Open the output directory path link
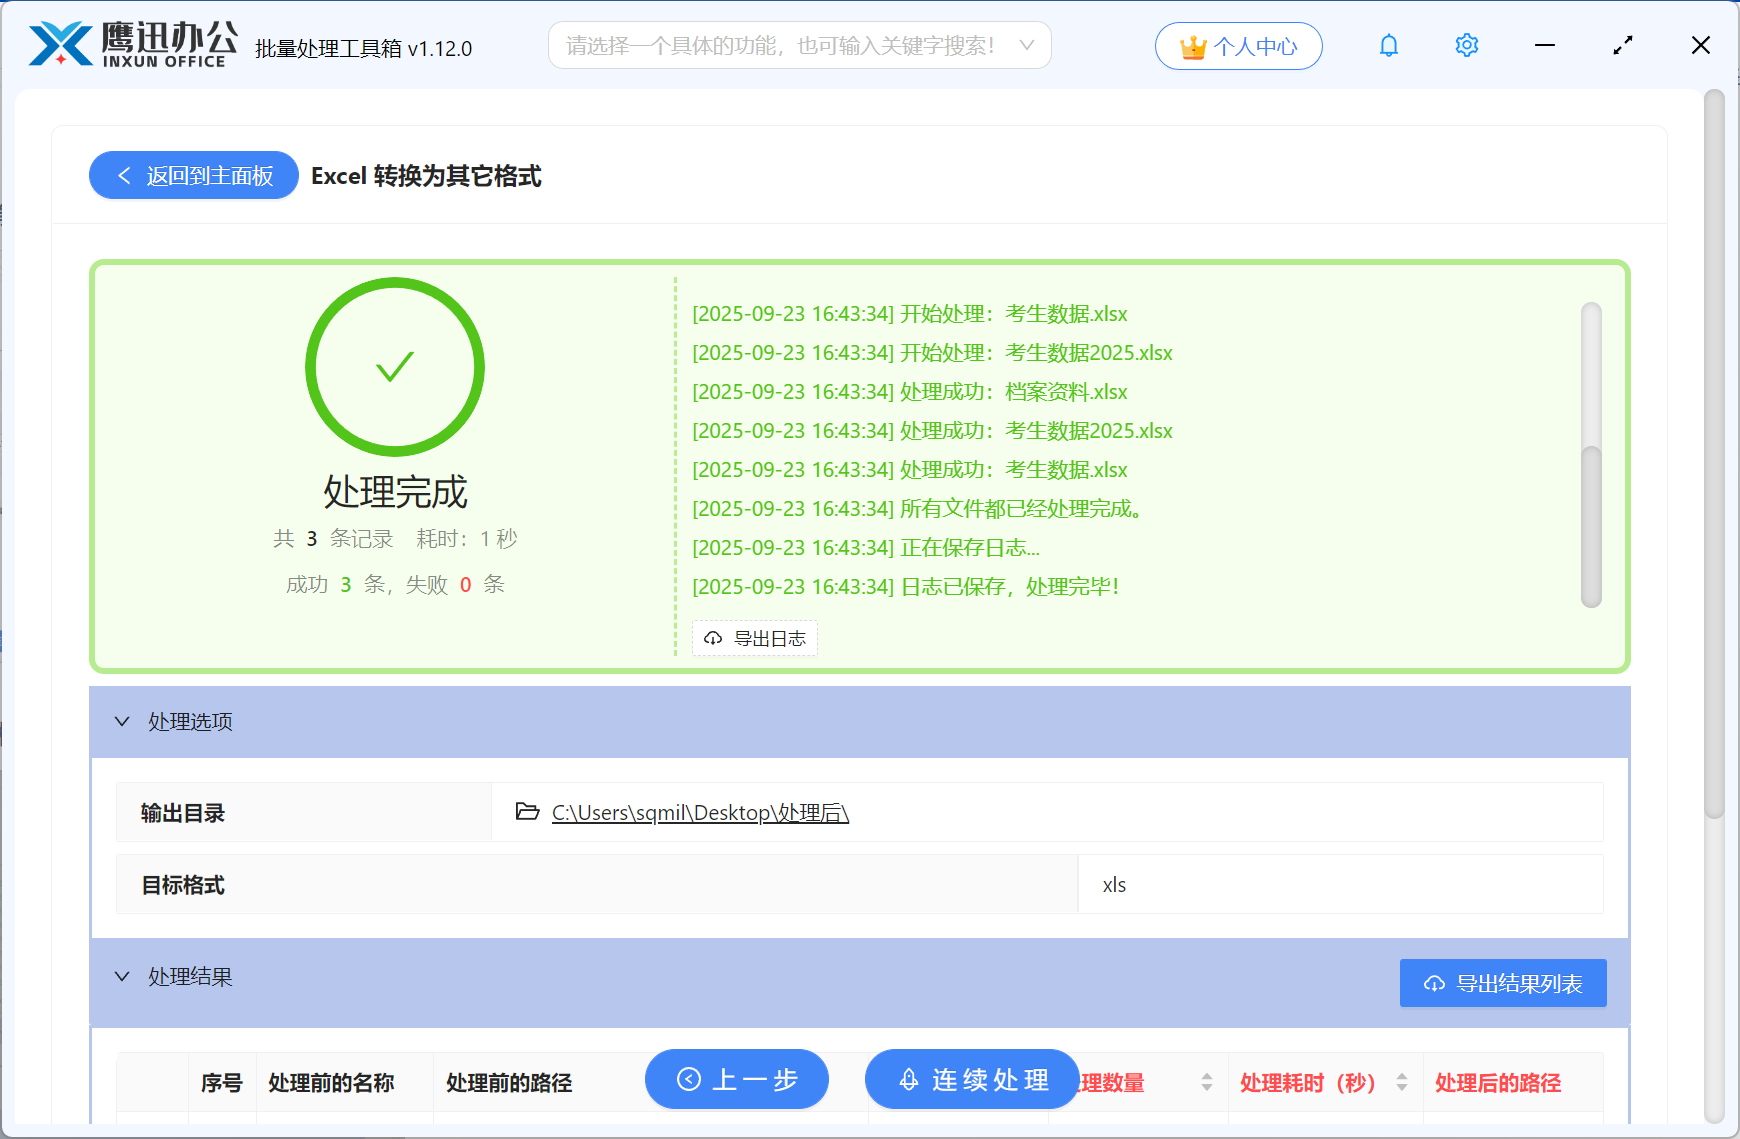Viewport: 1740px width, 1139px height. (698, 812)
